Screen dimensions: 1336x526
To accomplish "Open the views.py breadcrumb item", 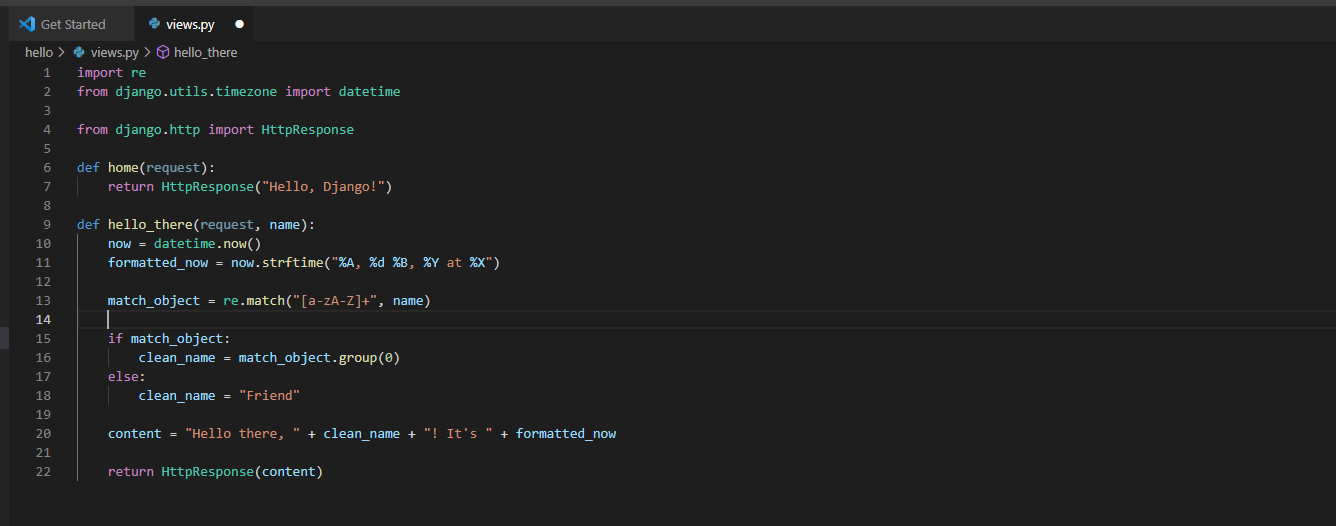I will 114,52.
